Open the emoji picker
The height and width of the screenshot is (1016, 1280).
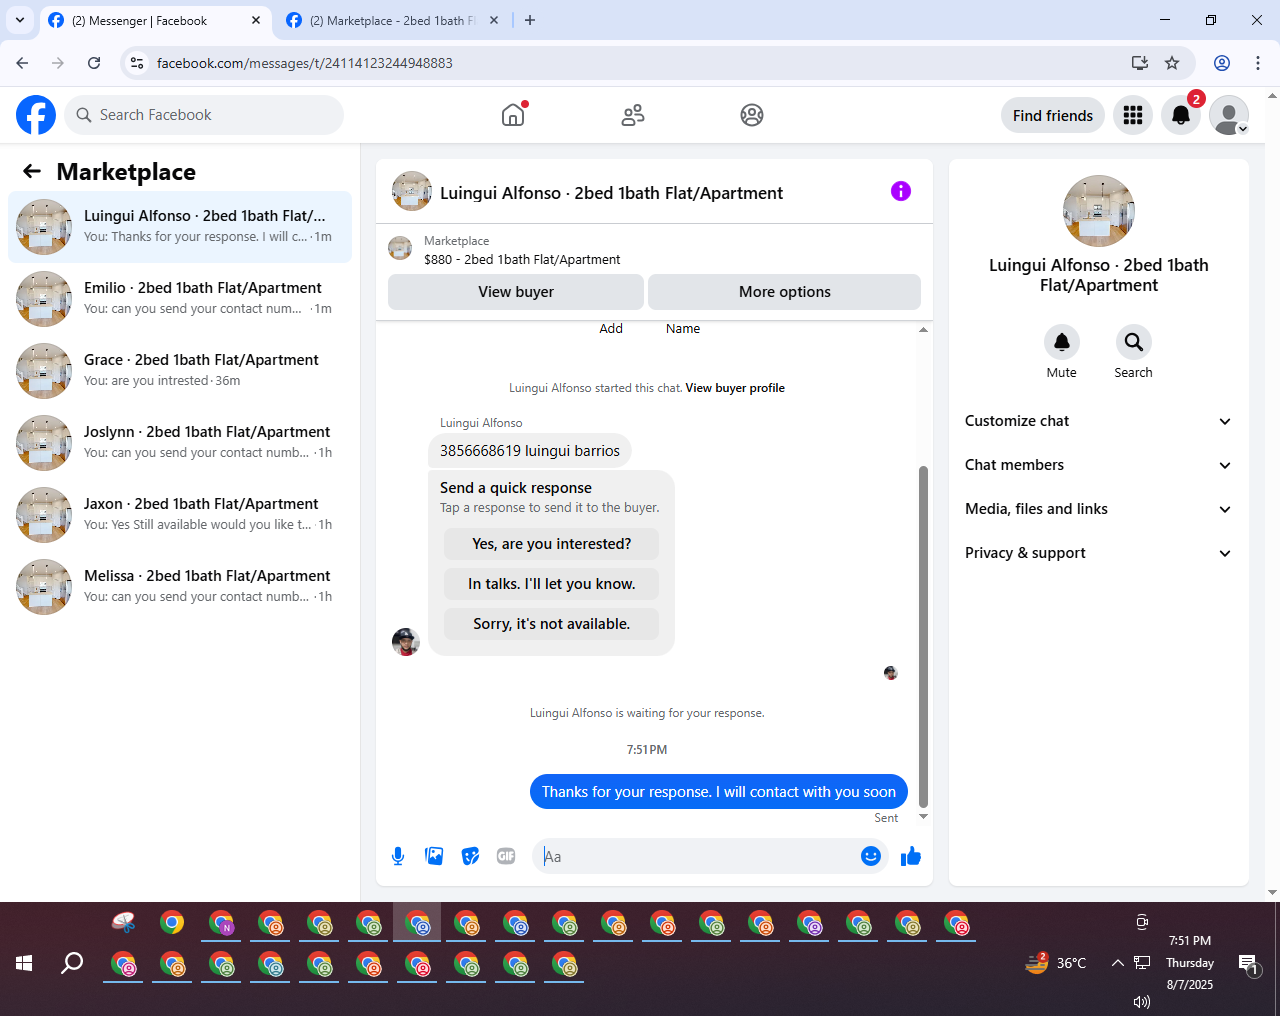coord(871,856)
